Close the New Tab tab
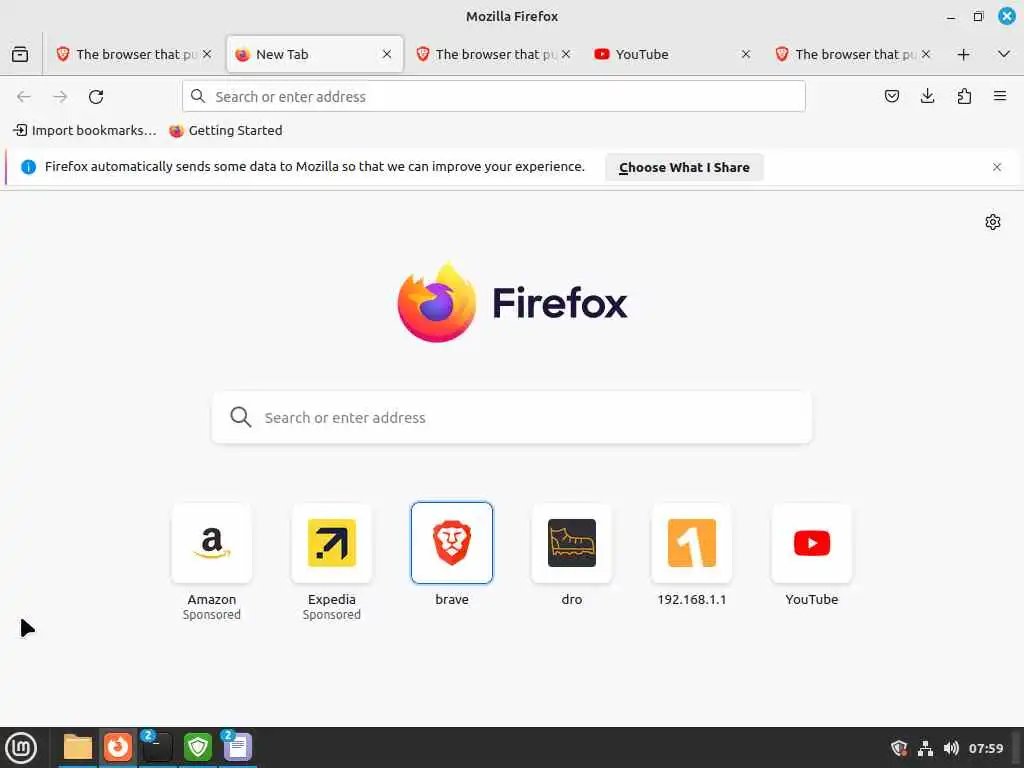The width and height of the screenshot is (1024, 768). [x=387, y=54]
